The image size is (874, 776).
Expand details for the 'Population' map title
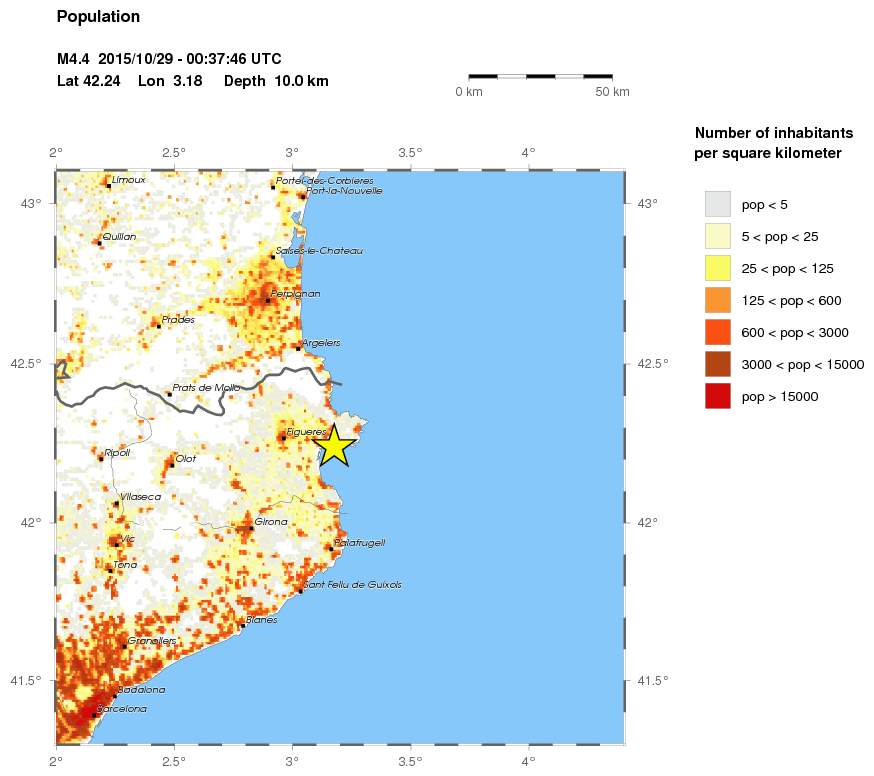click(98, 17)
